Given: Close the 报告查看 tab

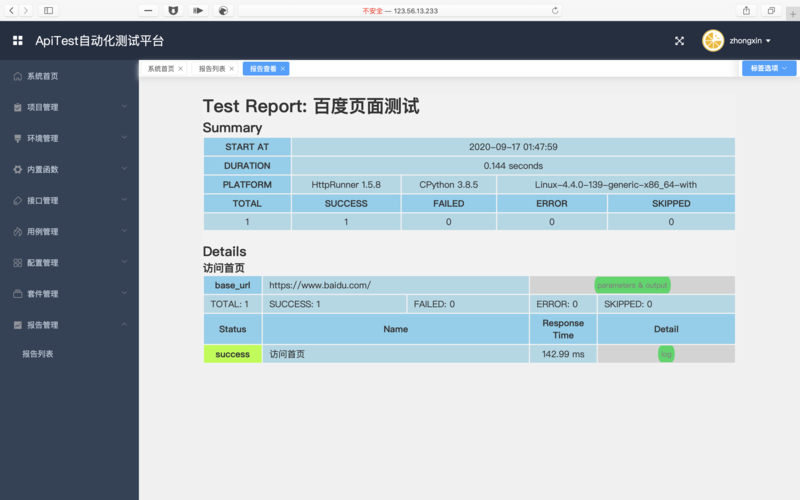Looking at the screenshot, I should click(283, 69).
